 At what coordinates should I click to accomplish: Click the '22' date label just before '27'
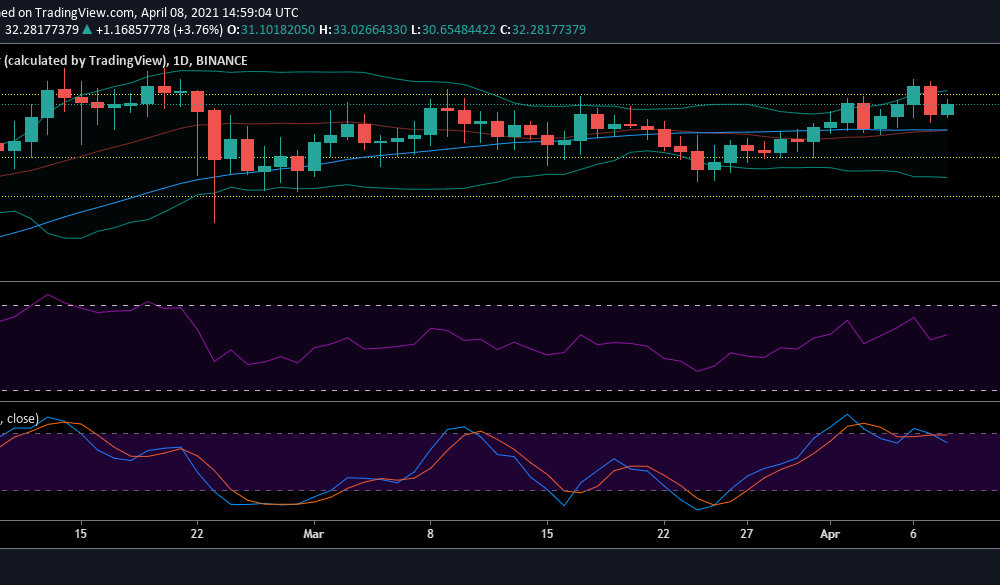pyautogui.click(x=663, y=533)
